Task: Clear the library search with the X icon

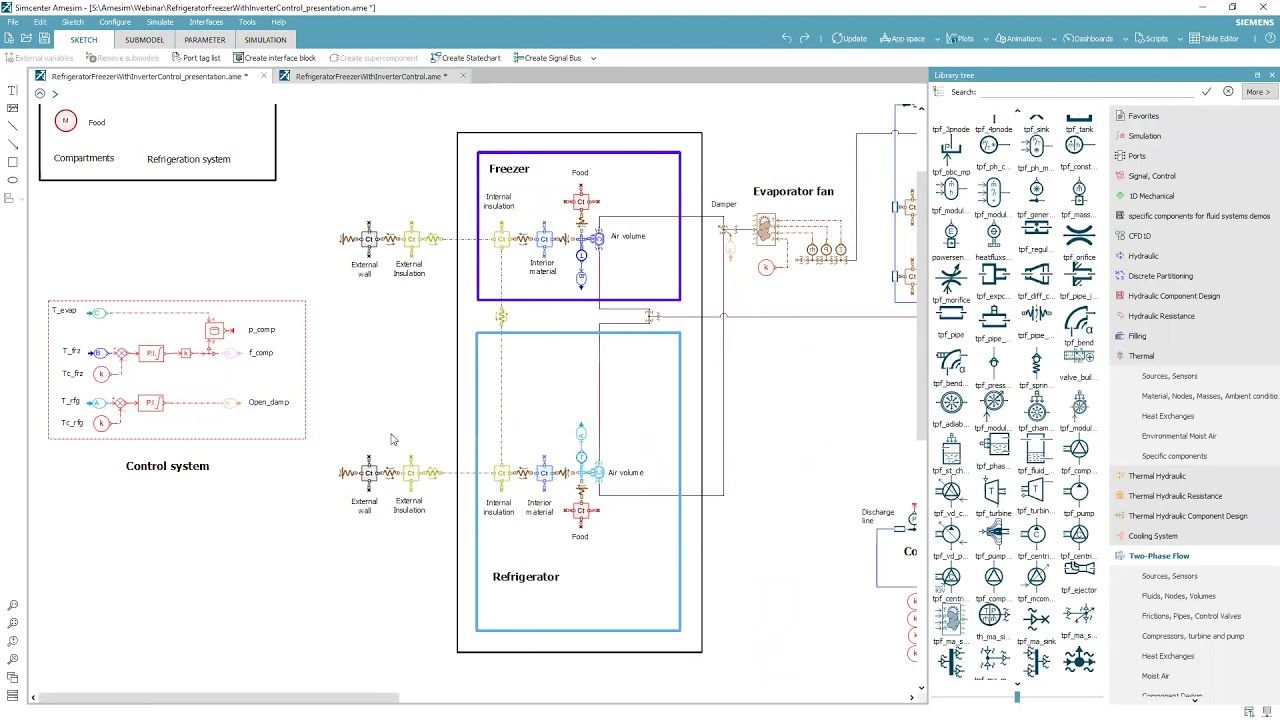Action: pyautogui.click(x=1228, y=92)
